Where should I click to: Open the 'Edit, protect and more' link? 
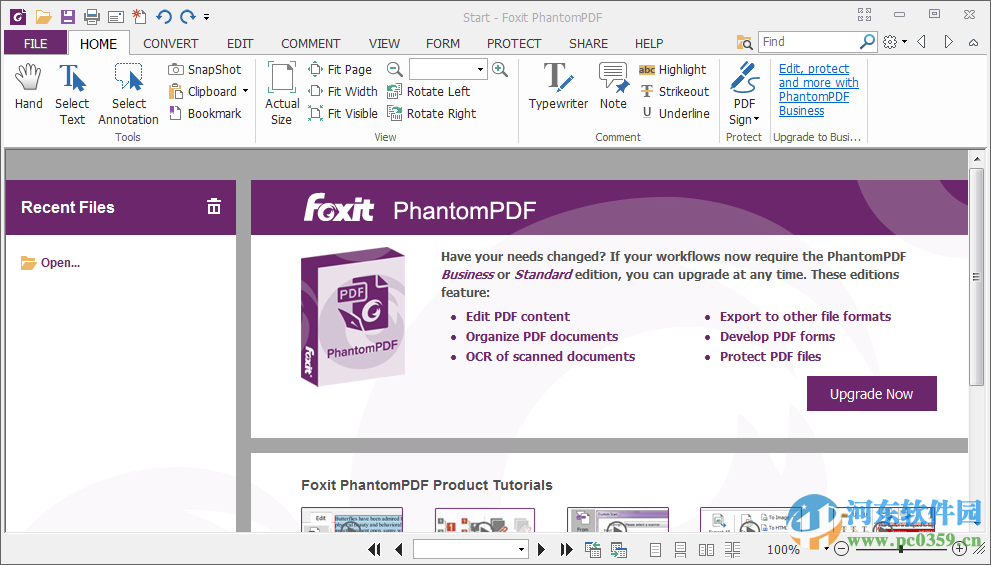point(818,90)
